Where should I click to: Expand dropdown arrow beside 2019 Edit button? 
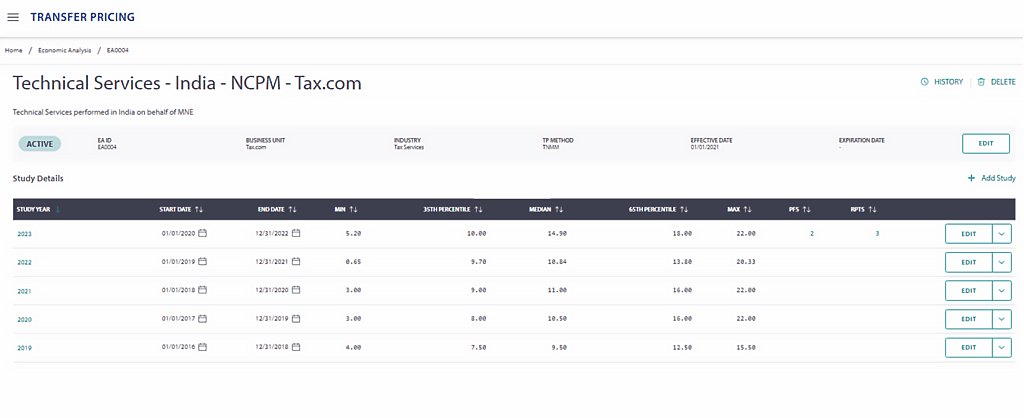1002,348
